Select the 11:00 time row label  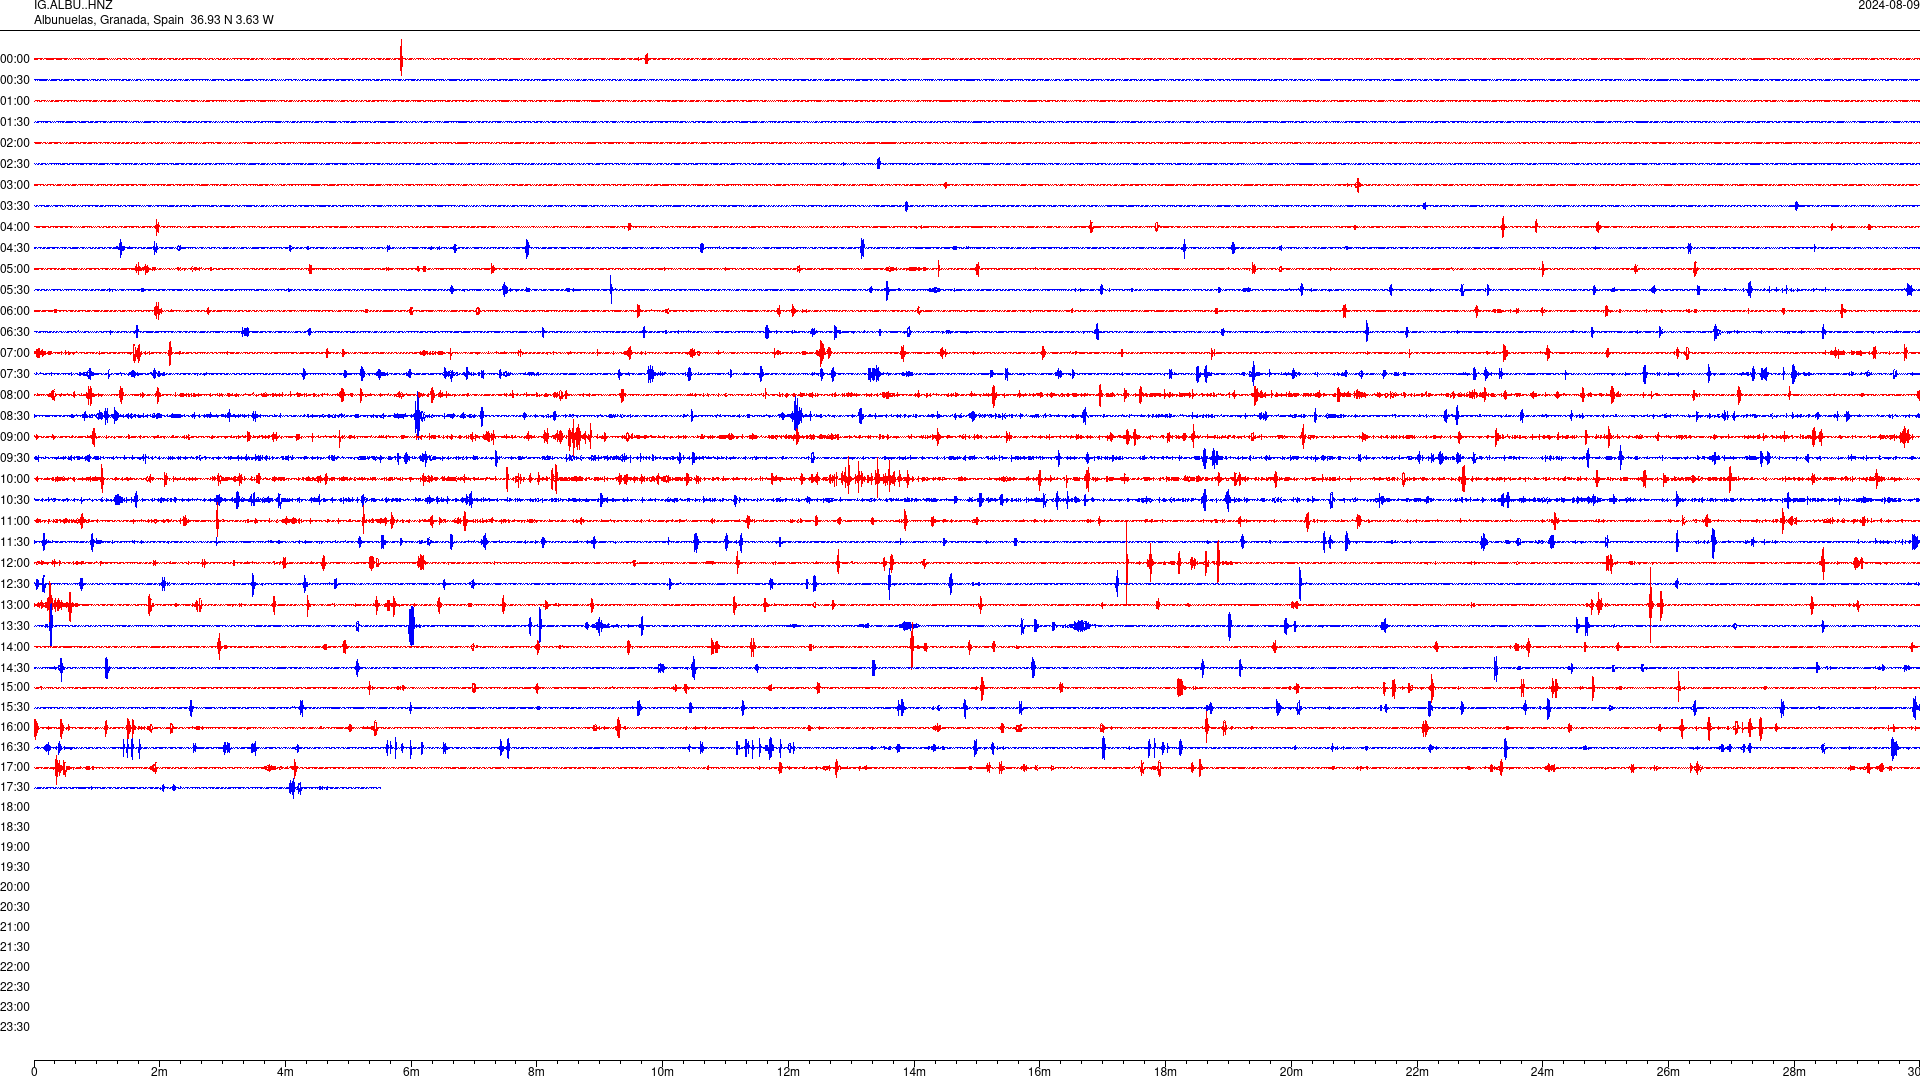pos(15,521)
